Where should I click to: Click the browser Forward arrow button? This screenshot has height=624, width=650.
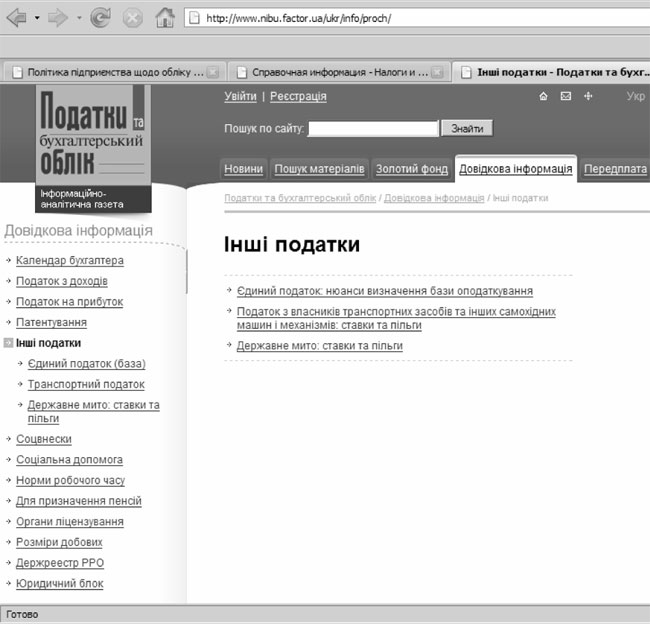tap(59, 18)
